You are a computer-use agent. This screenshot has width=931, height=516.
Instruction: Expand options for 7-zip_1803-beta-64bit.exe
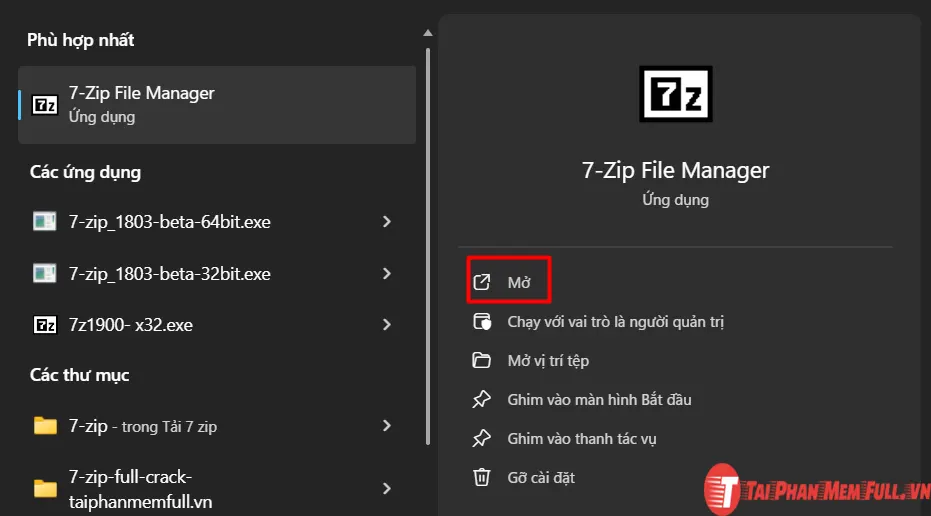click(387, 221)
